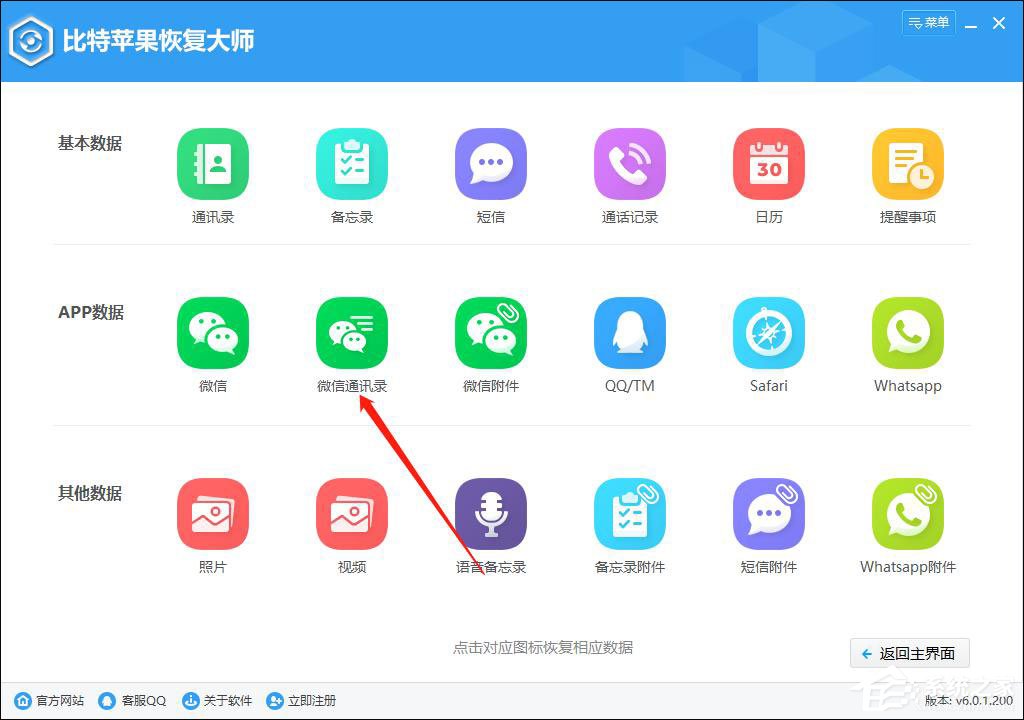Click the 返回主界面 back button
The image size is (1024, 720).
(908, 653)
